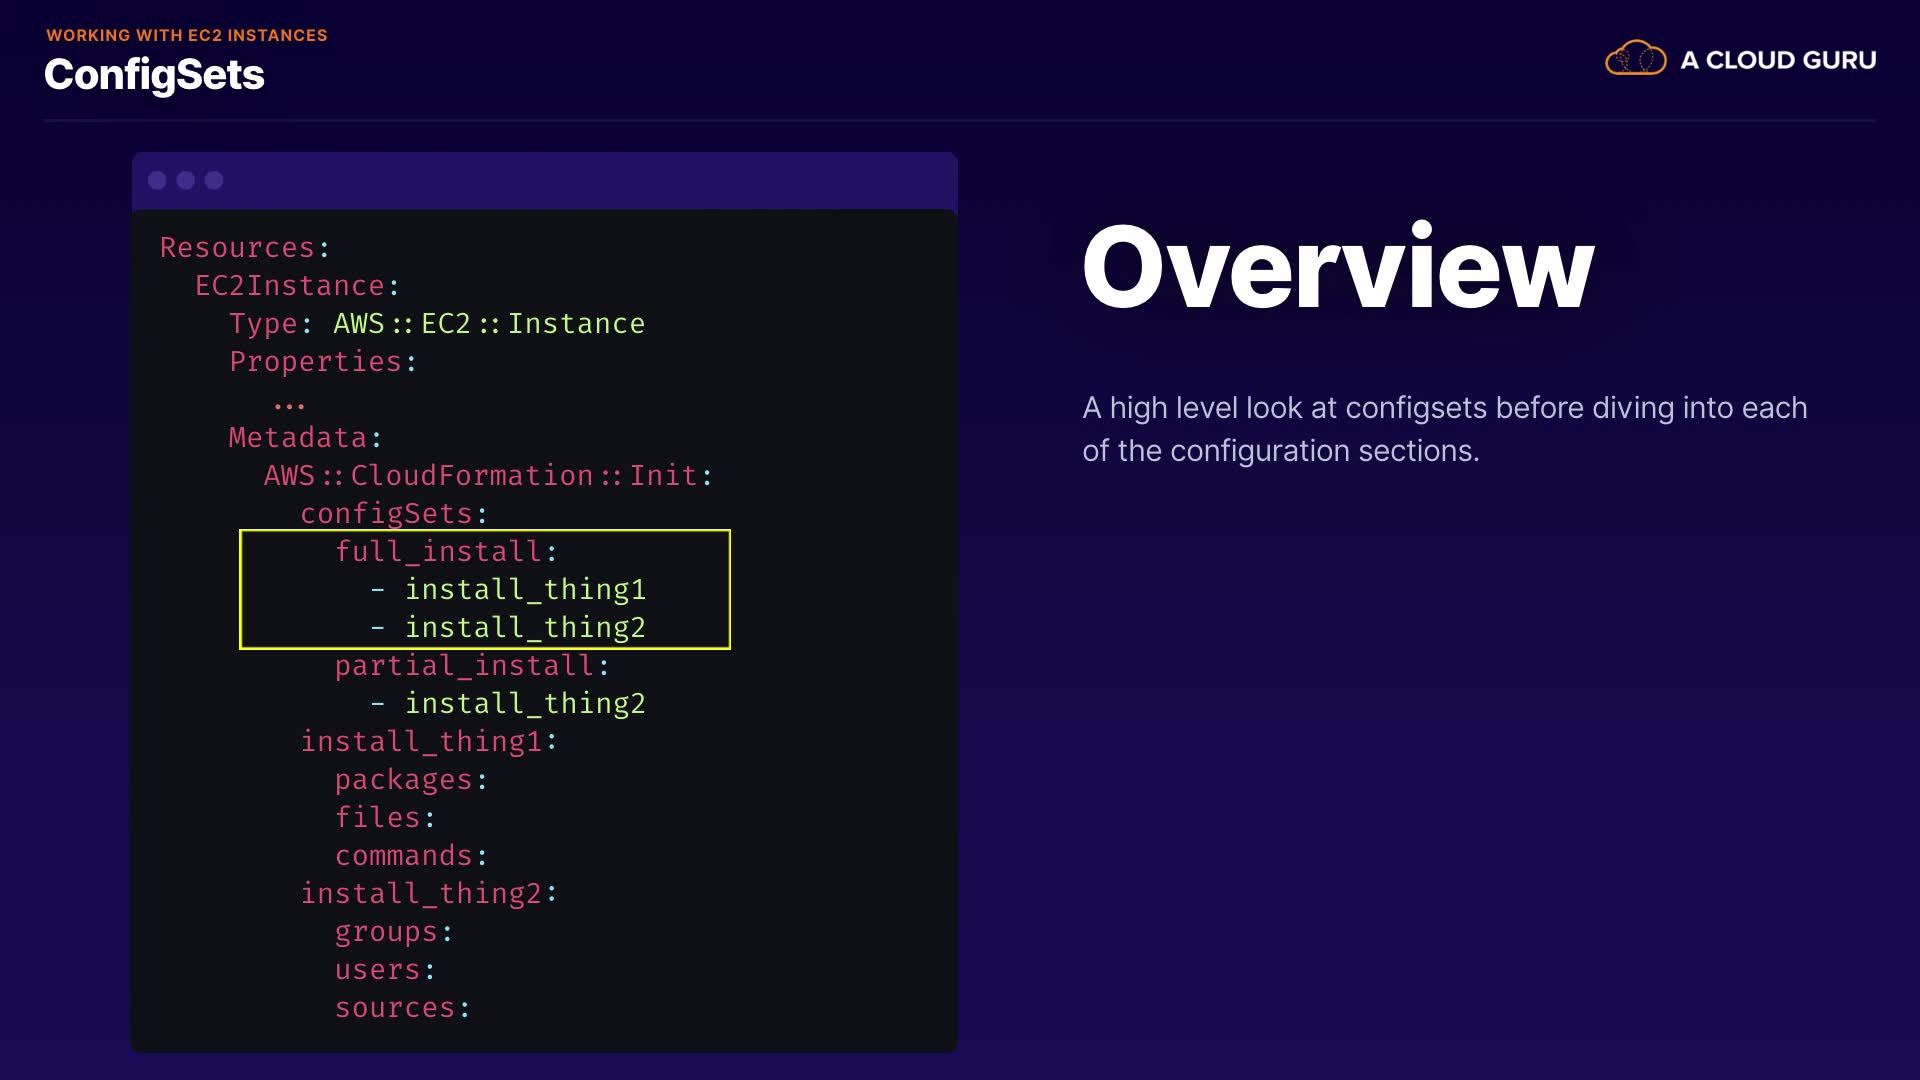The height and width of the screenshot is (1080, 1920).
Task: Click the packages key under install_thing1
Action: [403, 780]
